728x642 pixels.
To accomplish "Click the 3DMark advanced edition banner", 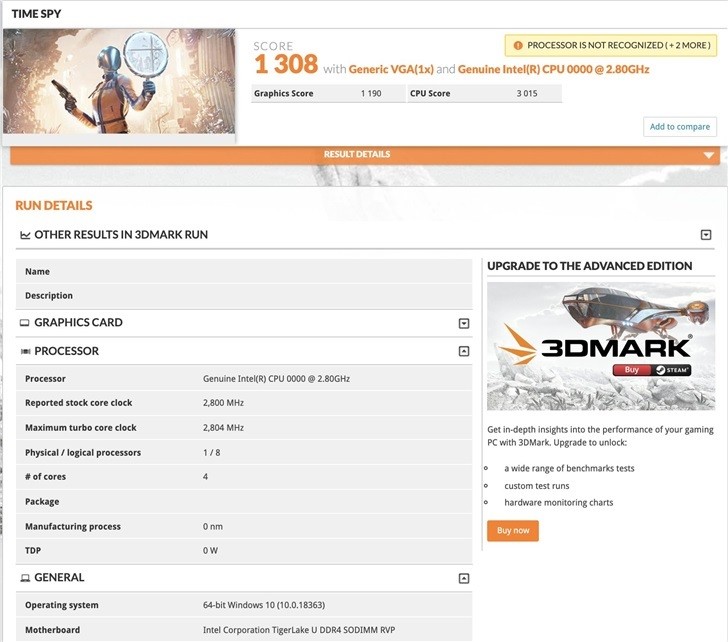I will (x=601, y=346).
